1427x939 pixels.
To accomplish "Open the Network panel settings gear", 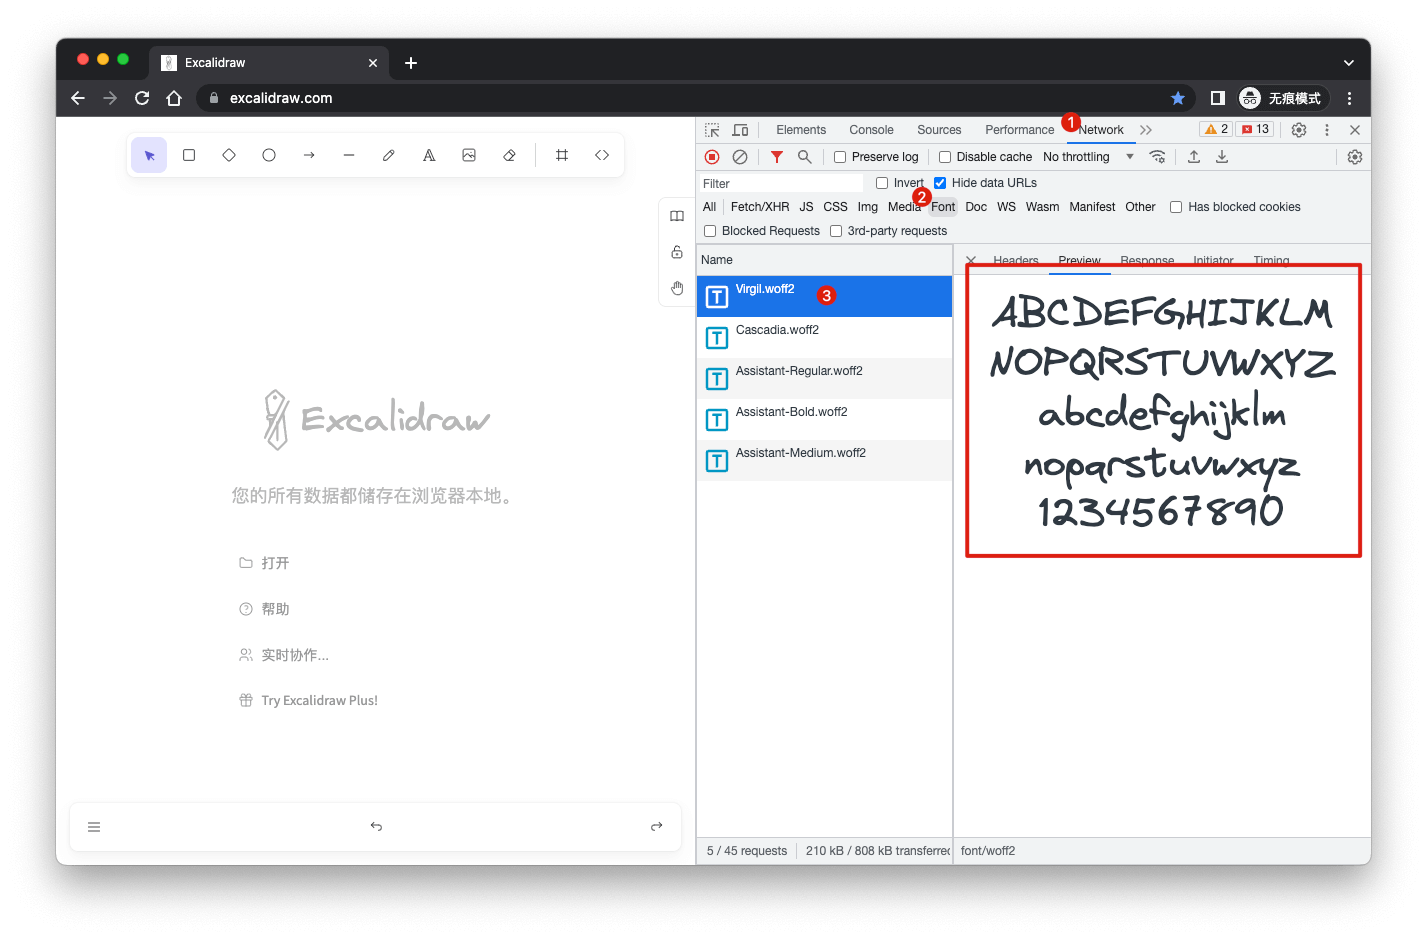I will [x=1355, y=157].
